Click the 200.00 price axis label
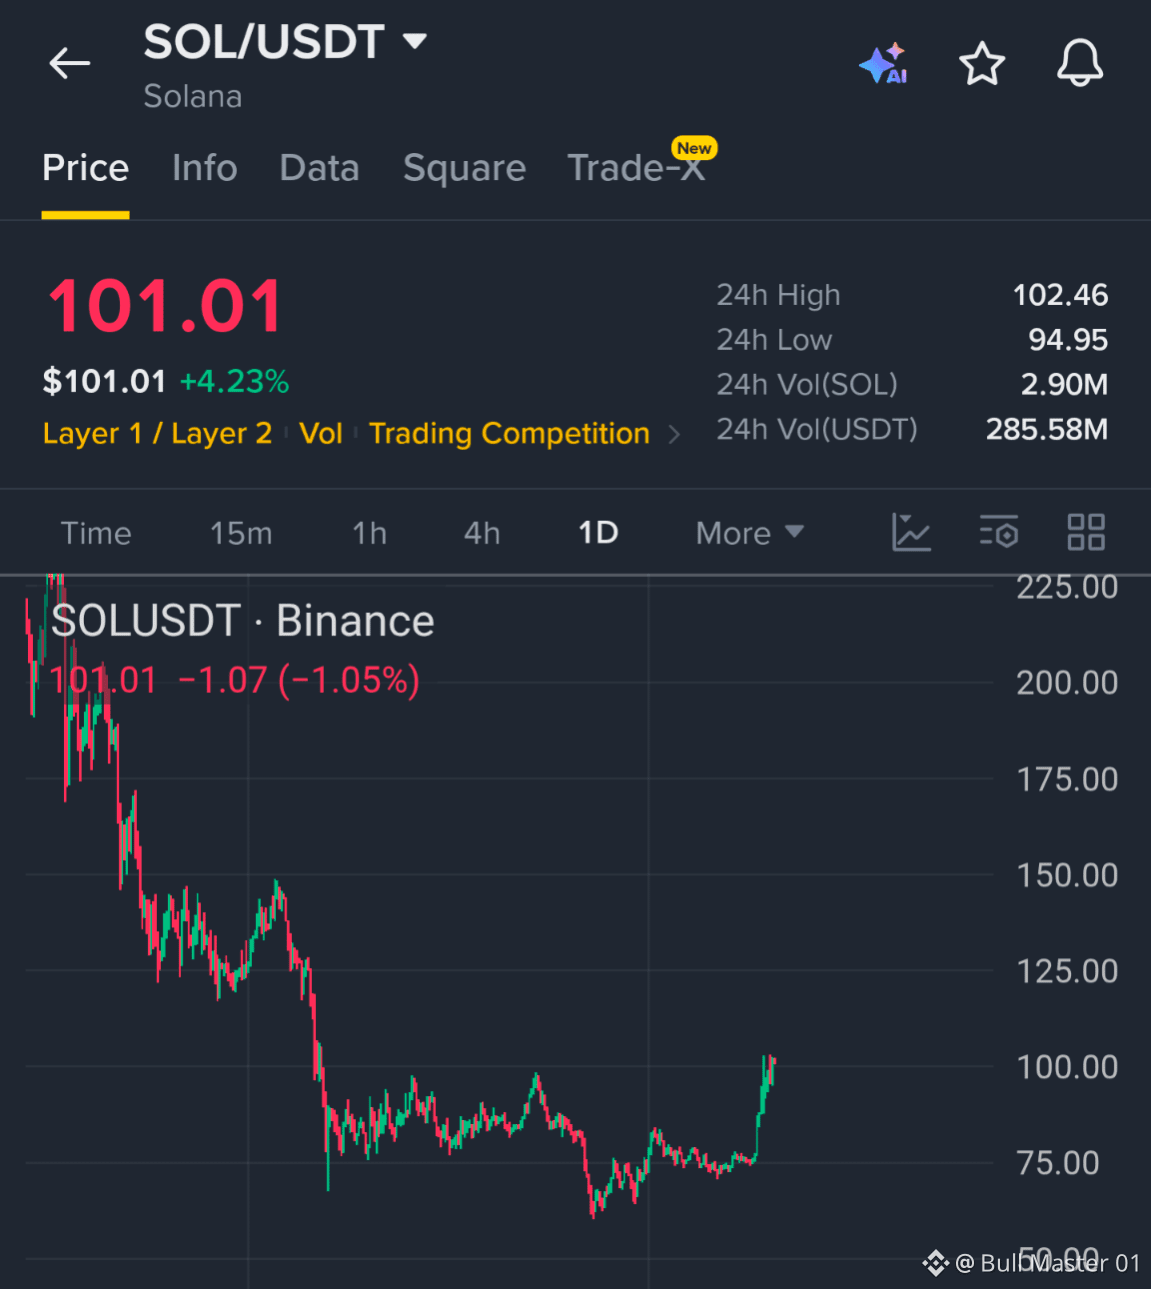The width and height of the screenshot is (1151, 1289). pyautogui.click(x=1067, y=683)
